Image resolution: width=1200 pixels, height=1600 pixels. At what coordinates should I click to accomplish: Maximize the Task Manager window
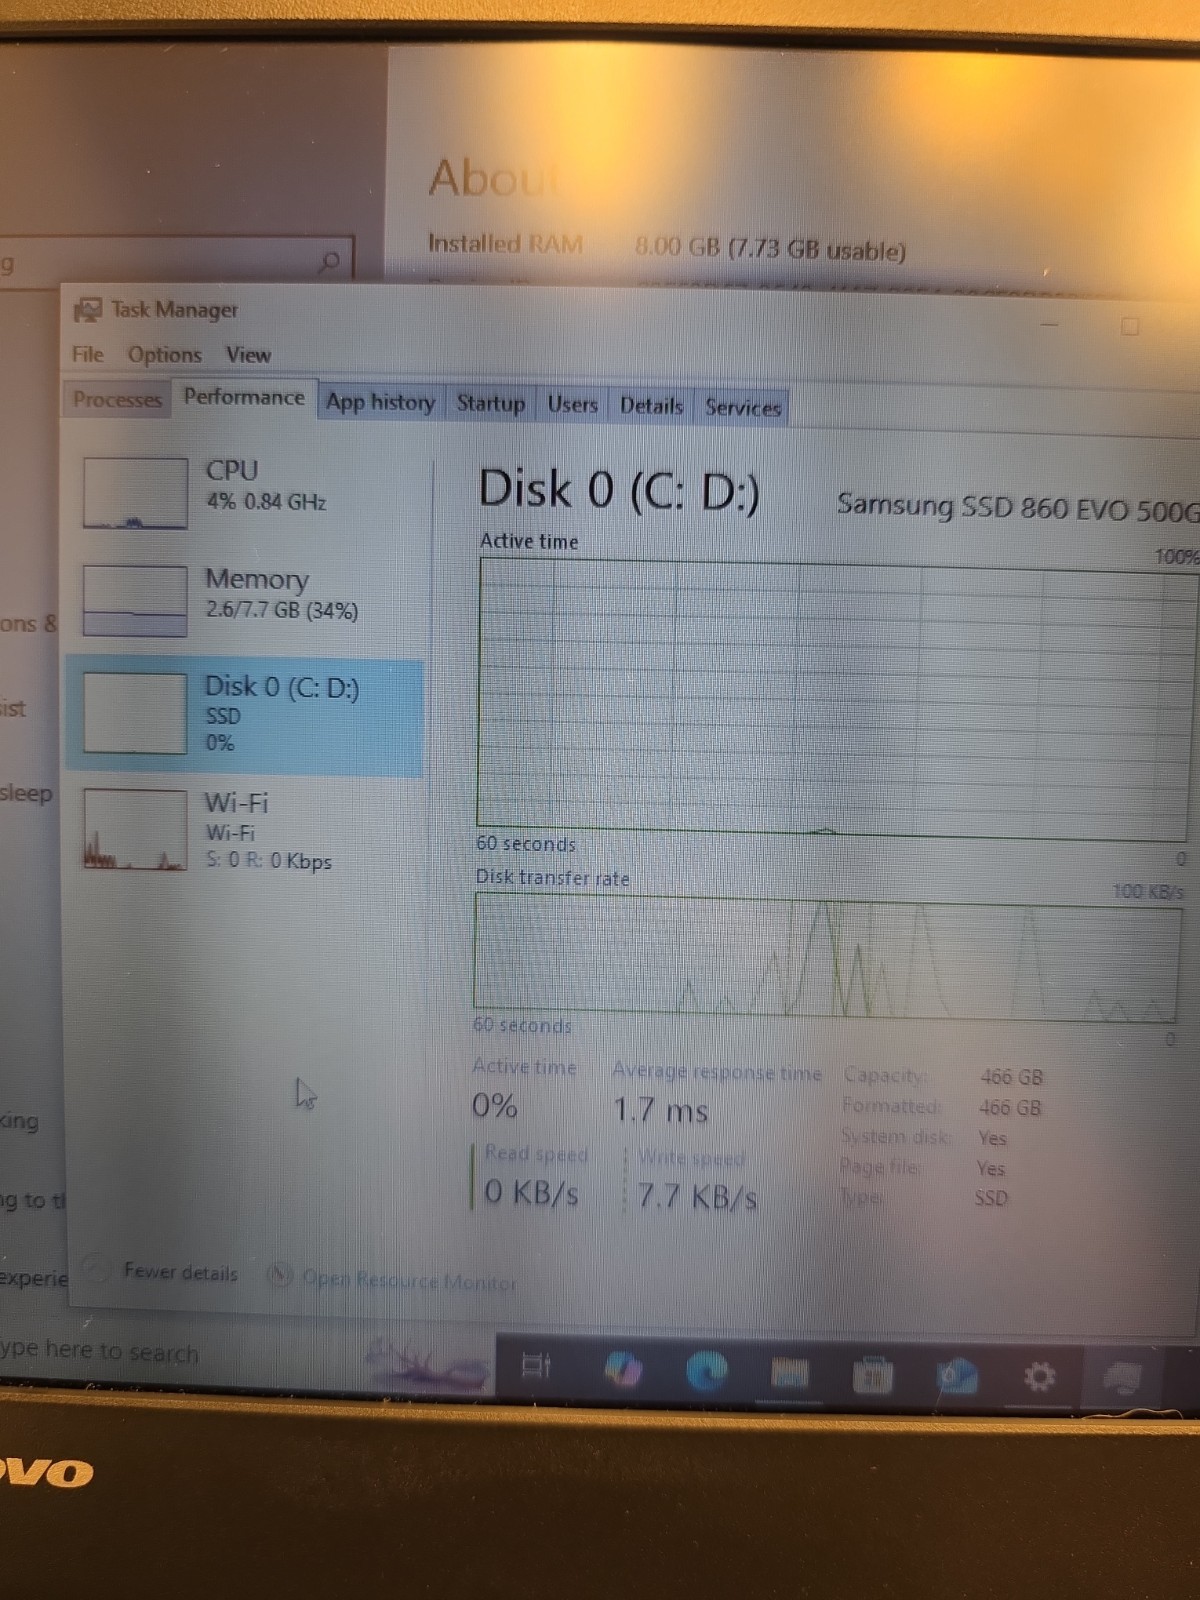coord(1130,326)
